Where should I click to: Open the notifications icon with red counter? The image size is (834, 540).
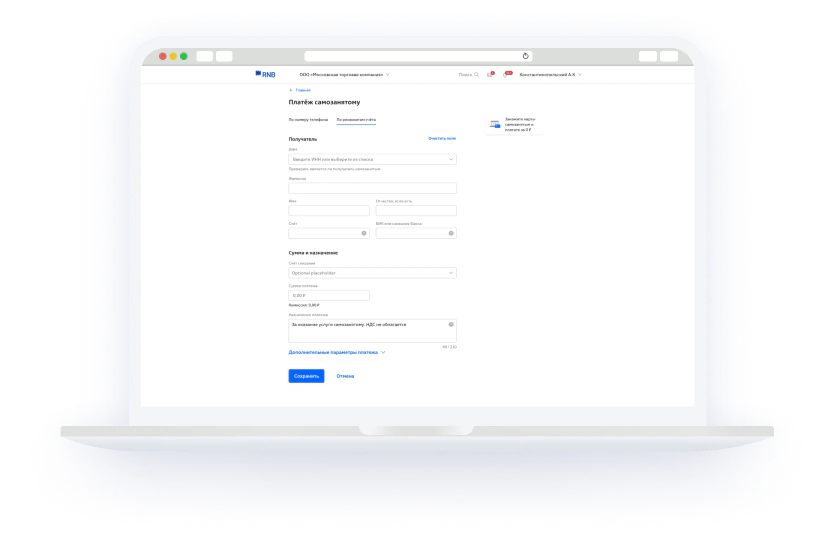click(507, 74)
